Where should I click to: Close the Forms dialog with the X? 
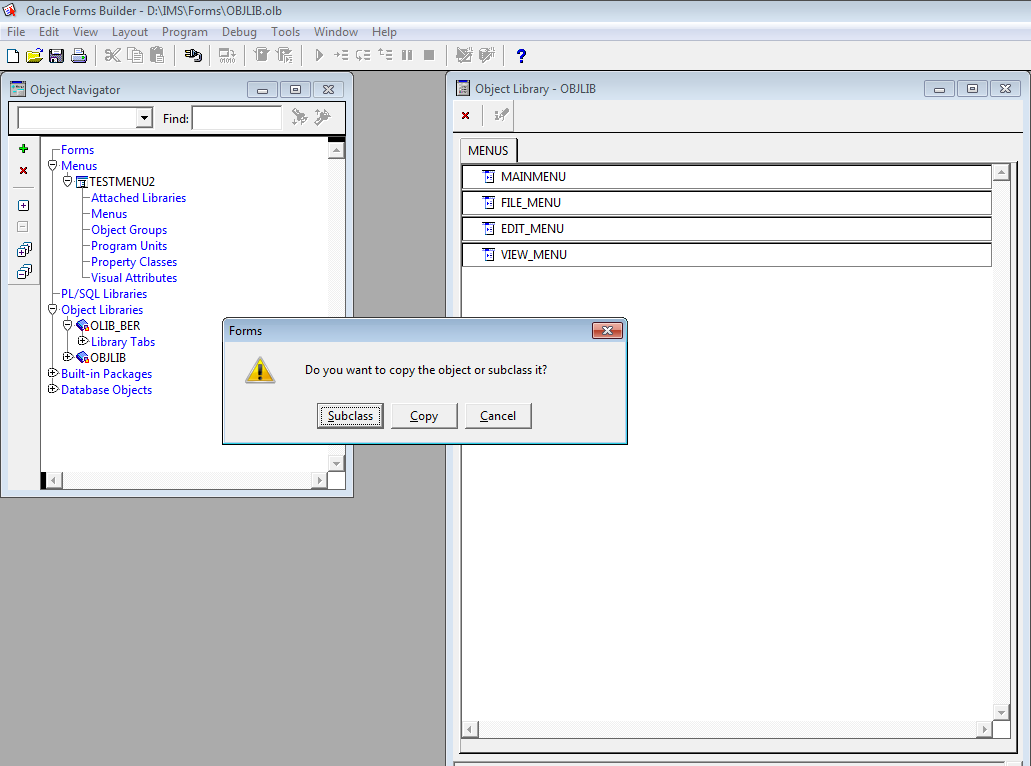click(608, 330)
